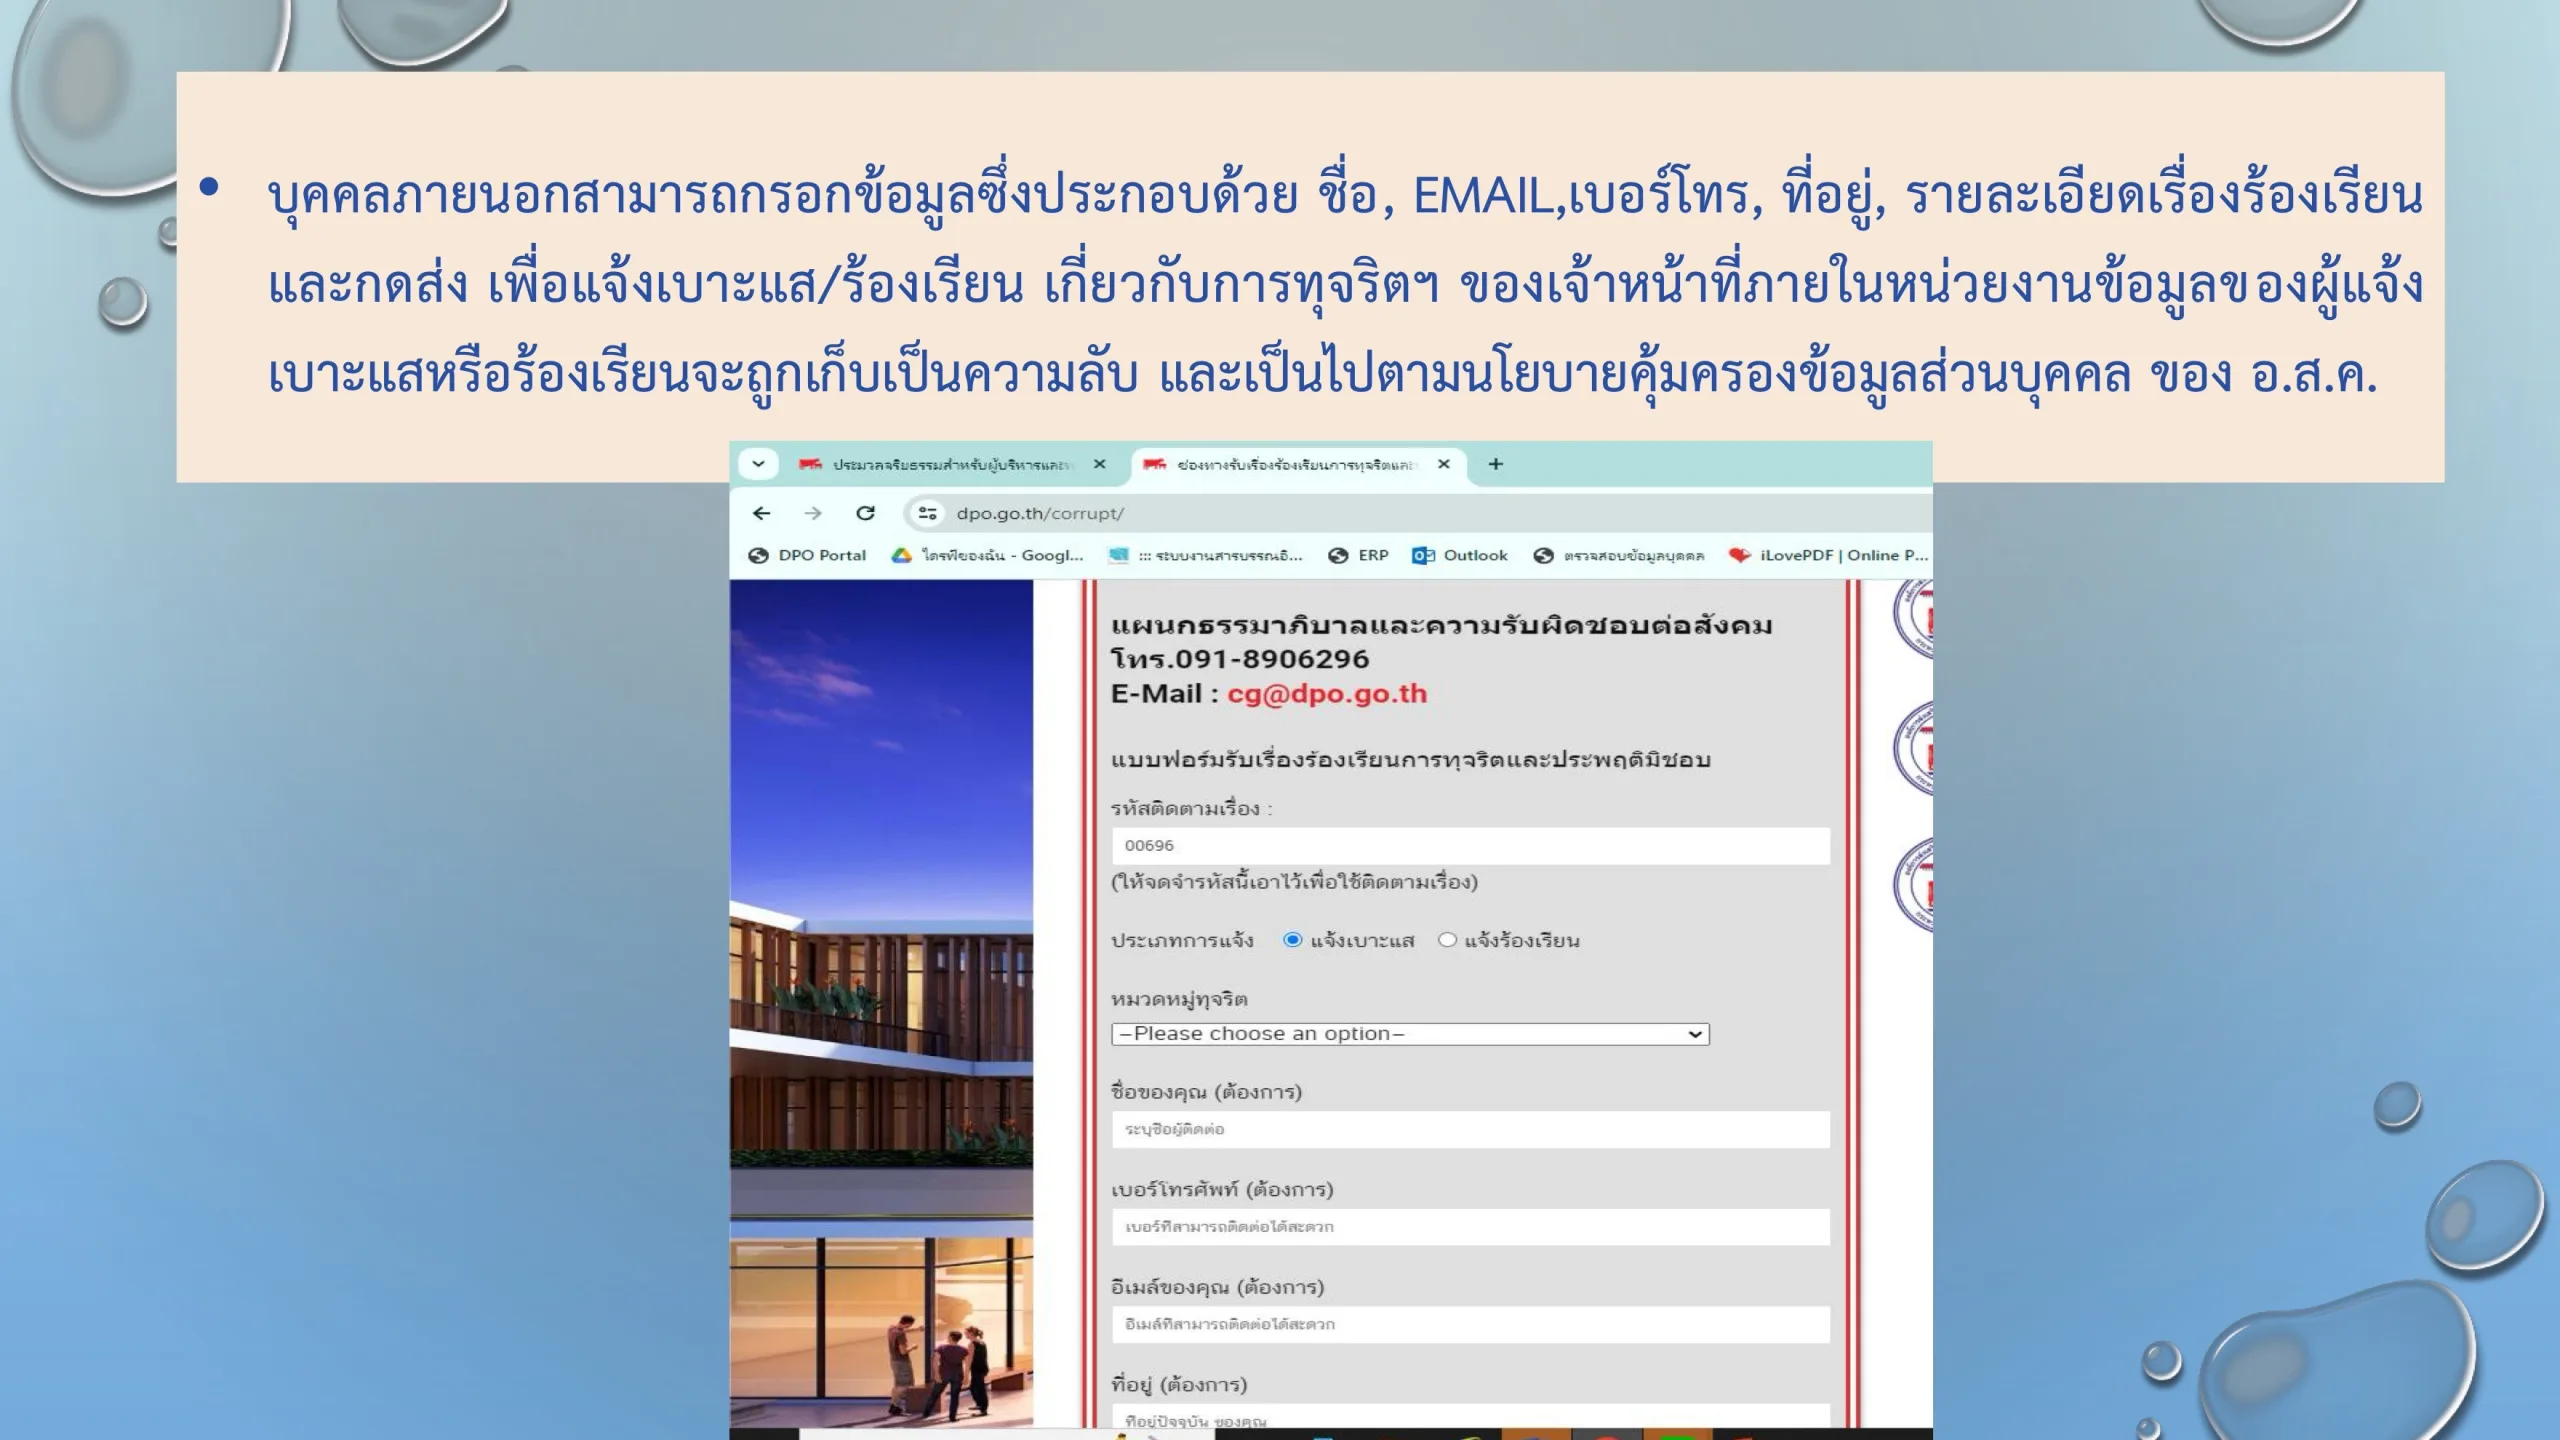Open the iLovePDF bookmark
This screenshot has width=2560, height=1440.
coord(1829,555)
